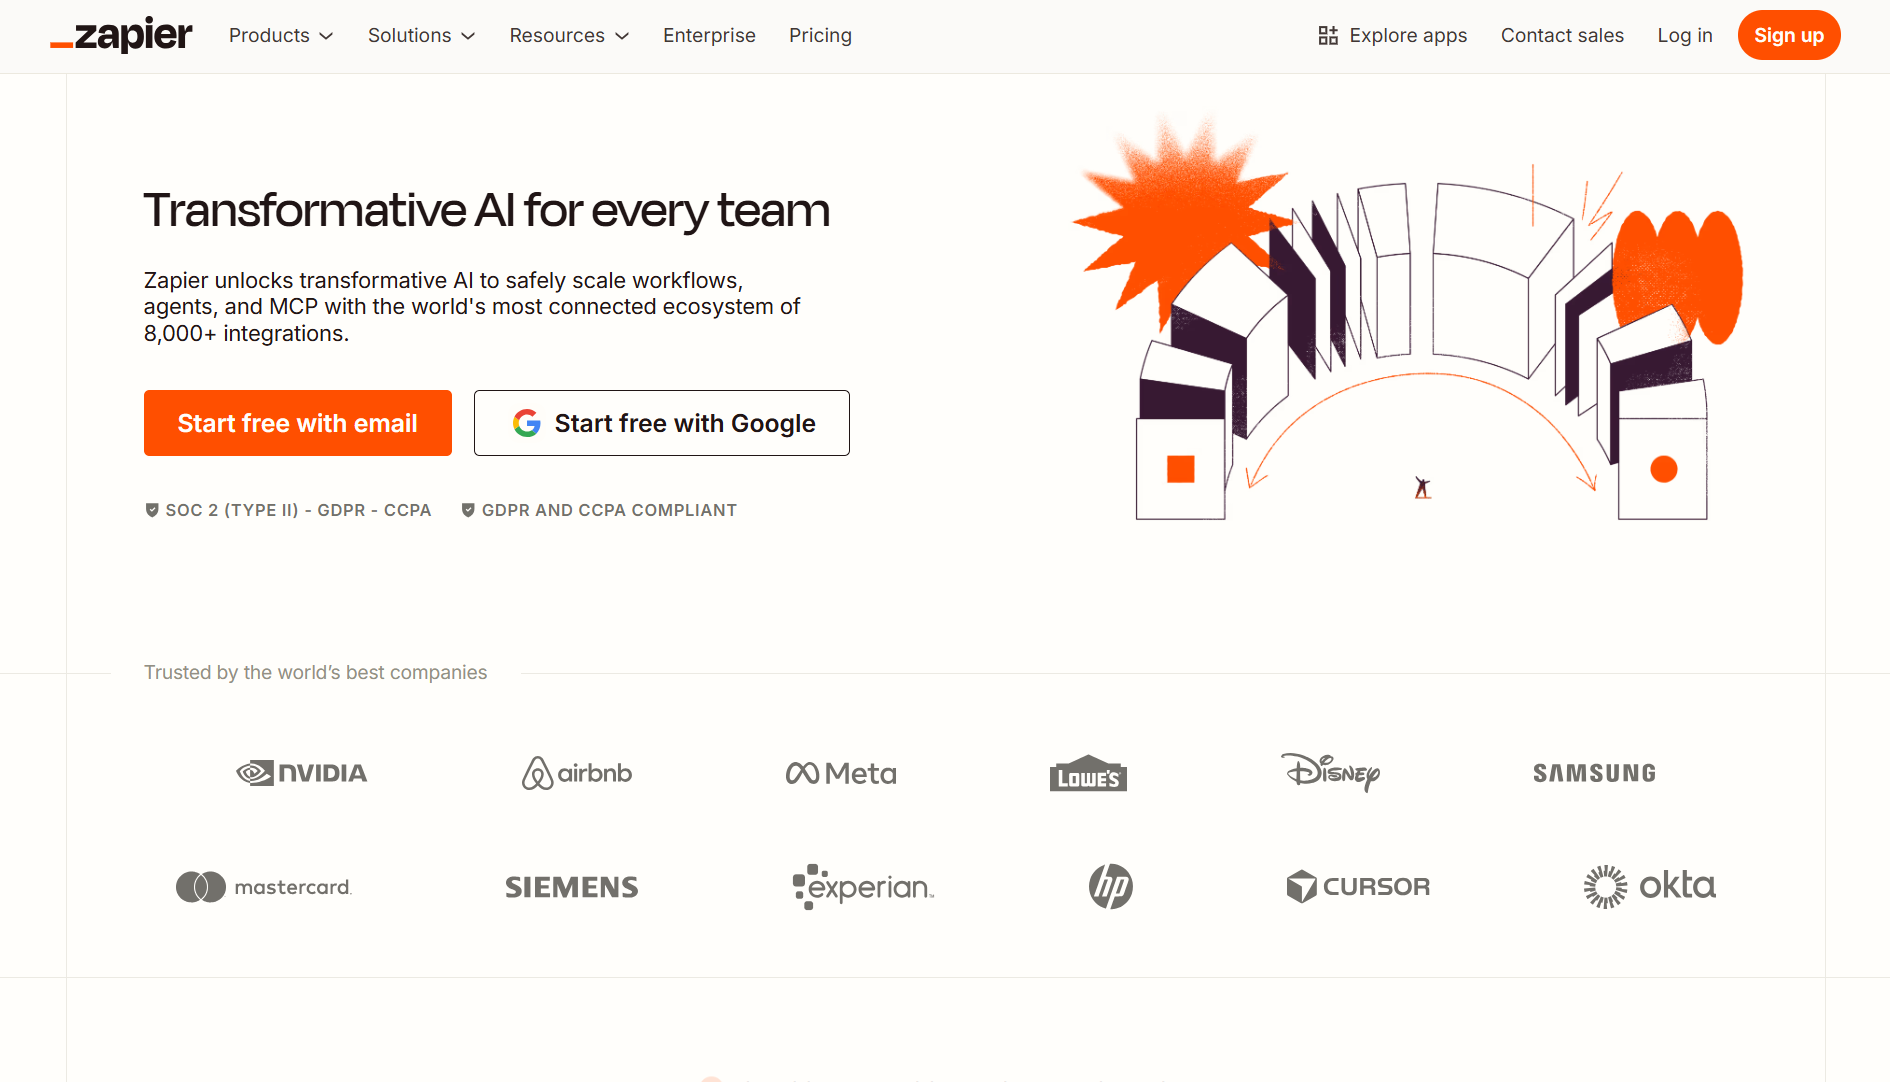Go to the Enterprise page
Viewport: 1890px width, 1082px height.
tap(709, 36)
